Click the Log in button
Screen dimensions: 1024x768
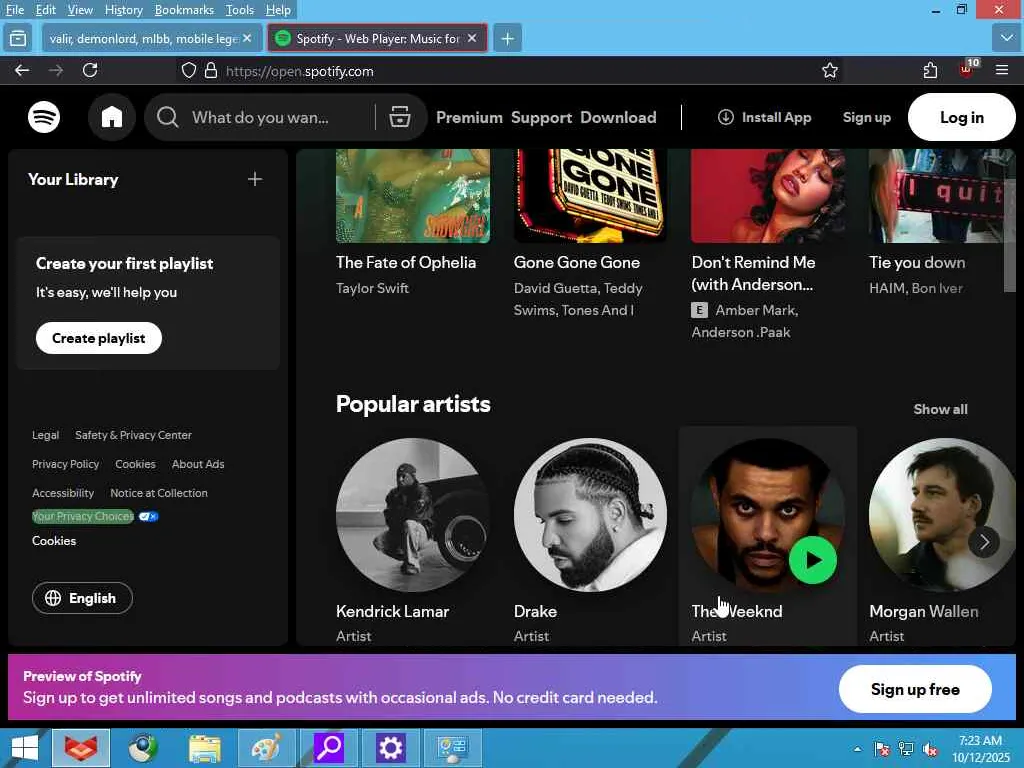961,118
